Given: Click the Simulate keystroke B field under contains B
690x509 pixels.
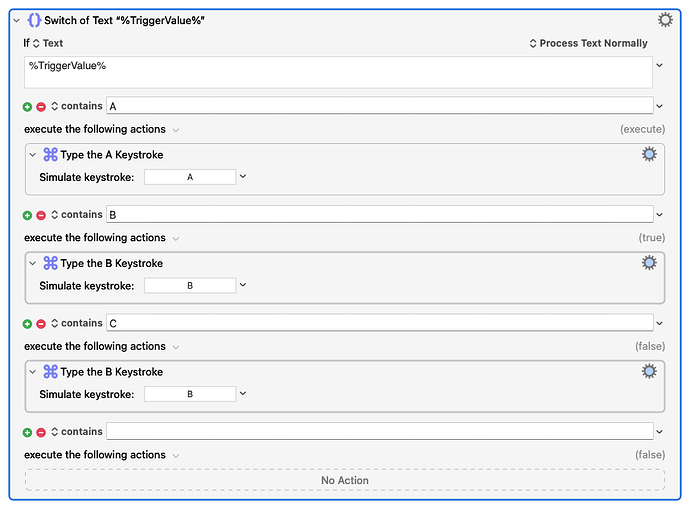Looking at the screenshot, I should [x=190, y=286].
